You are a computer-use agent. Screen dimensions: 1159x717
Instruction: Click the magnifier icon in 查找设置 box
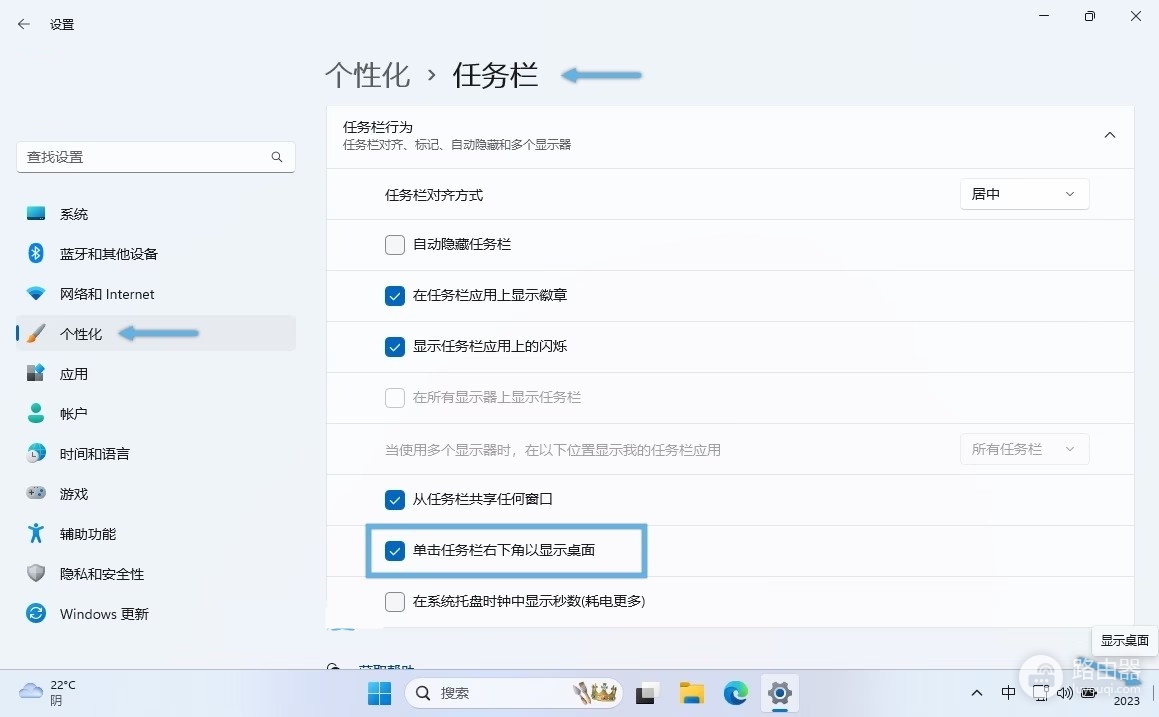click(x=276, y=157)
